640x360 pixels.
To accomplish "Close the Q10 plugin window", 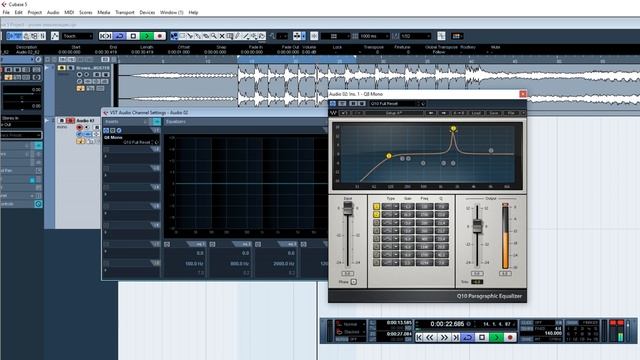I will point(522,94).
